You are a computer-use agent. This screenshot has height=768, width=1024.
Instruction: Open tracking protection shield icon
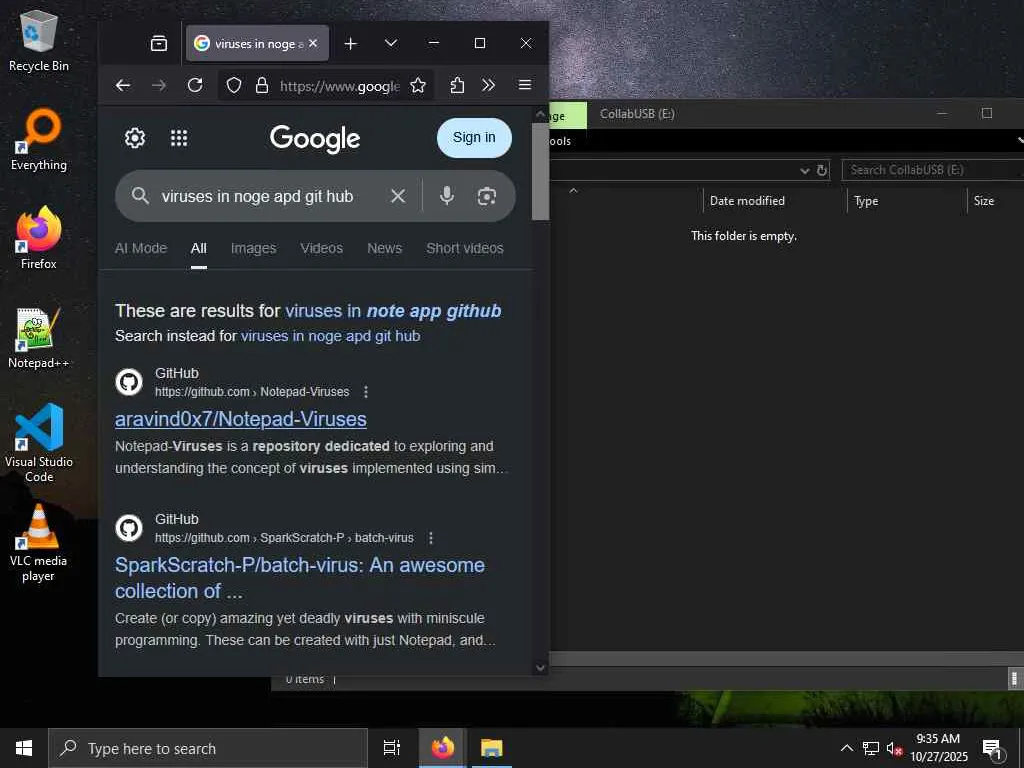coord(234,86)
